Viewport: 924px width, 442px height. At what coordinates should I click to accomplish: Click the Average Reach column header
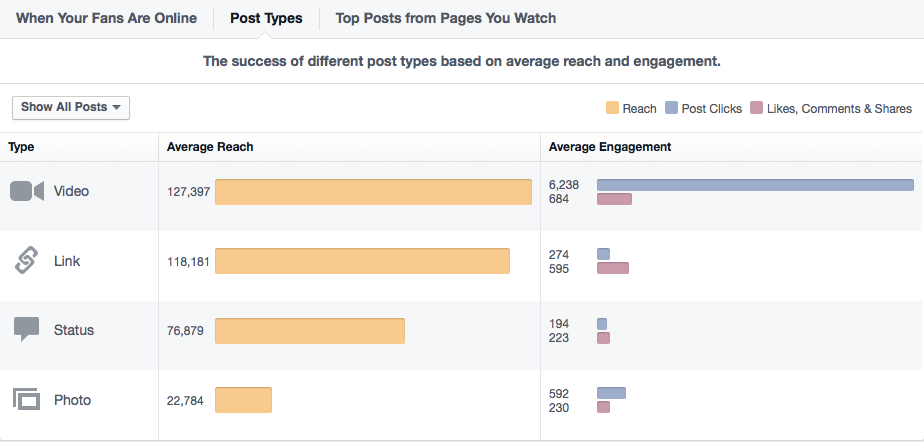[210, 147]
